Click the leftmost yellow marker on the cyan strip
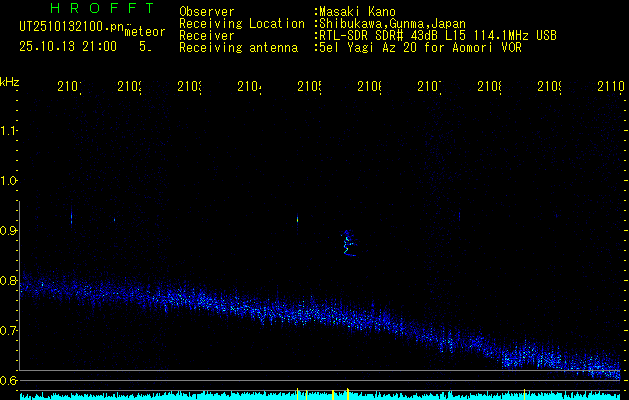 click(x=297, y=394)
